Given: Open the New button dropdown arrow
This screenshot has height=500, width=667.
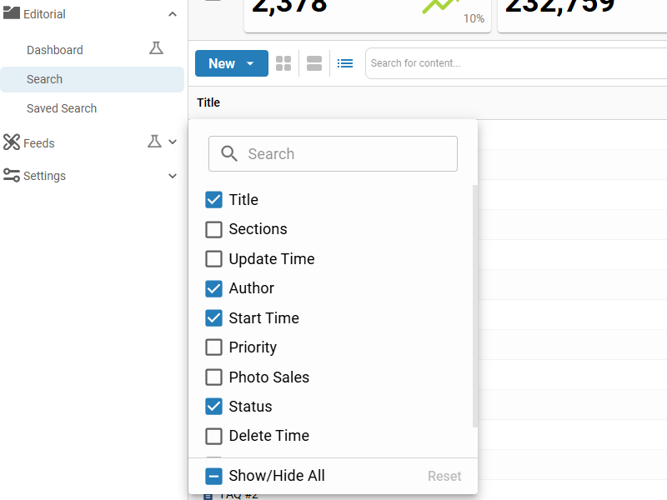Looking at the screenshot, I should [x=250, y=64].
